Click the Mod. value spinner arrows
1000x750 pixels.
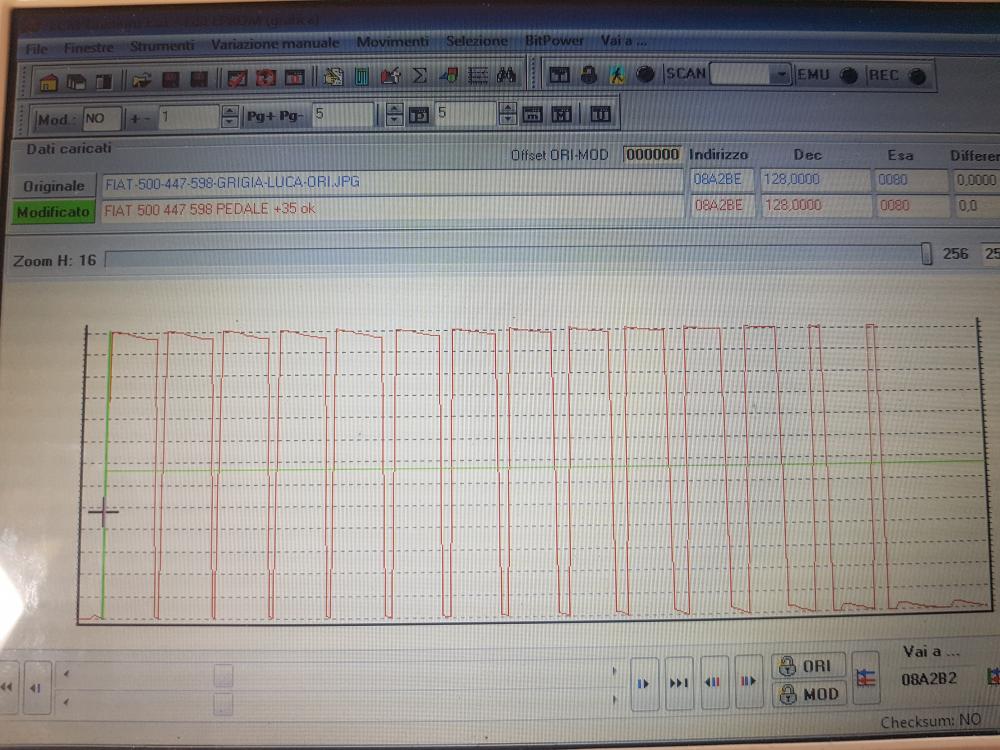click(230, 116)
